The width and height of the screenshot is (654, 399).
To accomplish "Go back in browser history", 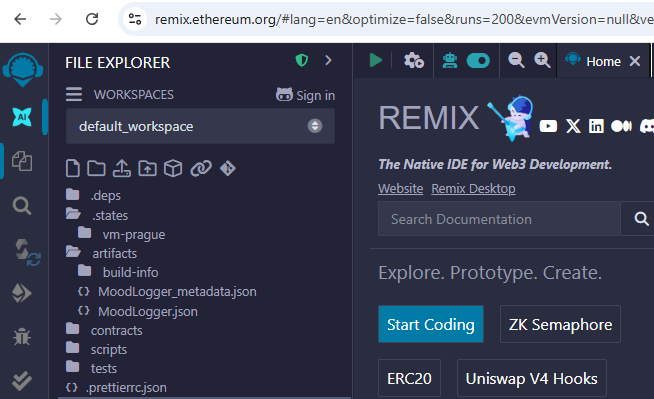I will (20, 19).
